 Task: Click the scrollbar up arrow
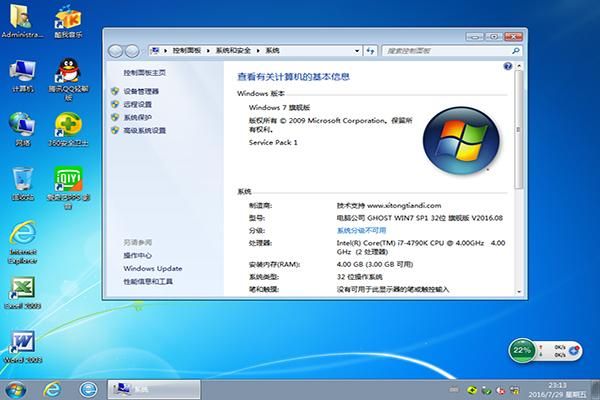coord(519,66)
